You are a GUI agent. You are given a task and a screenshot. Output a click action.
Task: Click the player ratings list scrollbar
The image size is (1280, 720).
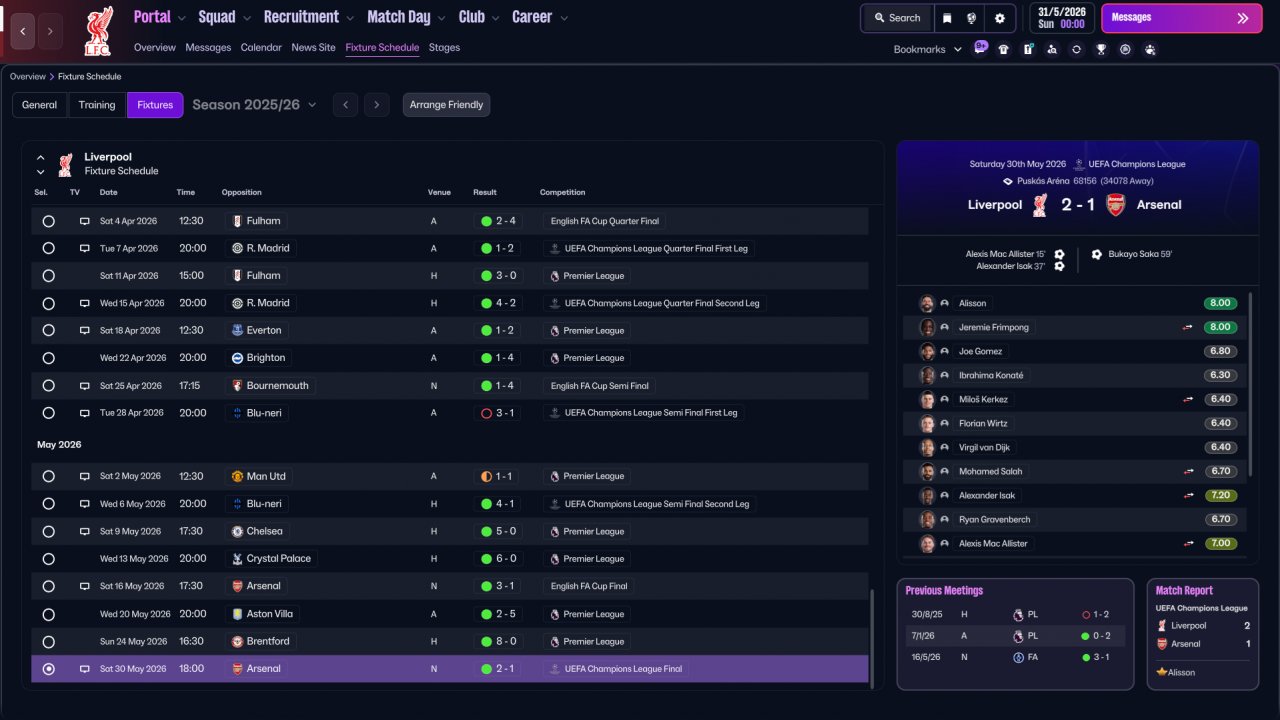(1250, 384)
